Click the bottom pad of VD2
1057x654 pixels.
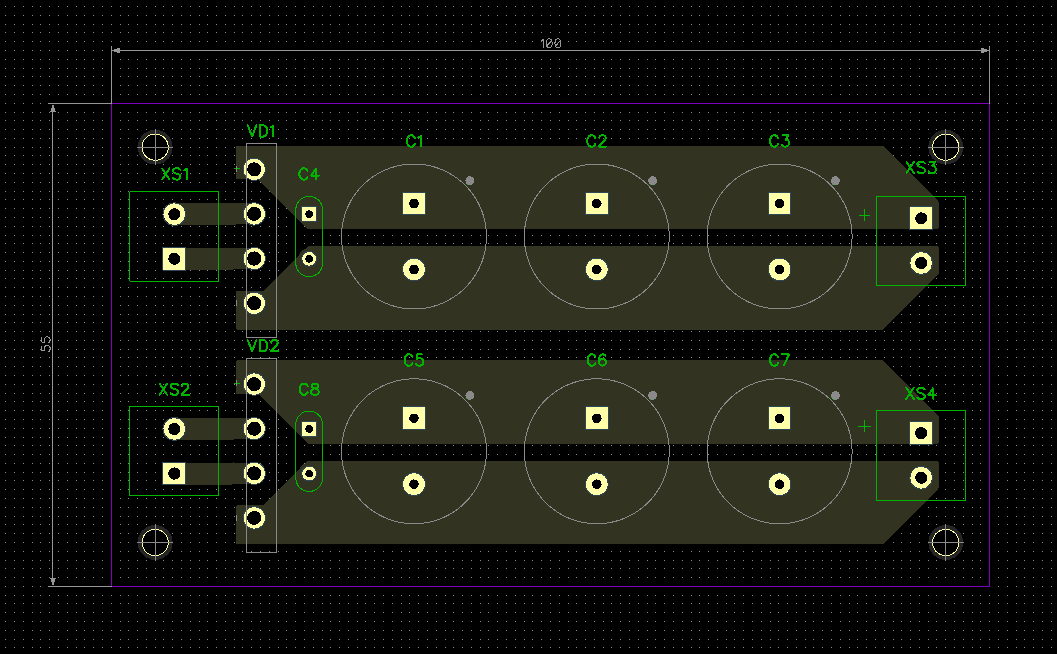(254, 517)
